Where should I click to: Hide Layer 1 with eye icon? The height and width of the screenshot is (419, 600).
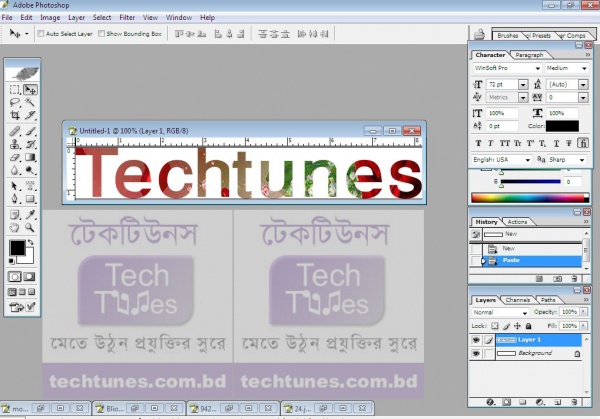[476, 340]
